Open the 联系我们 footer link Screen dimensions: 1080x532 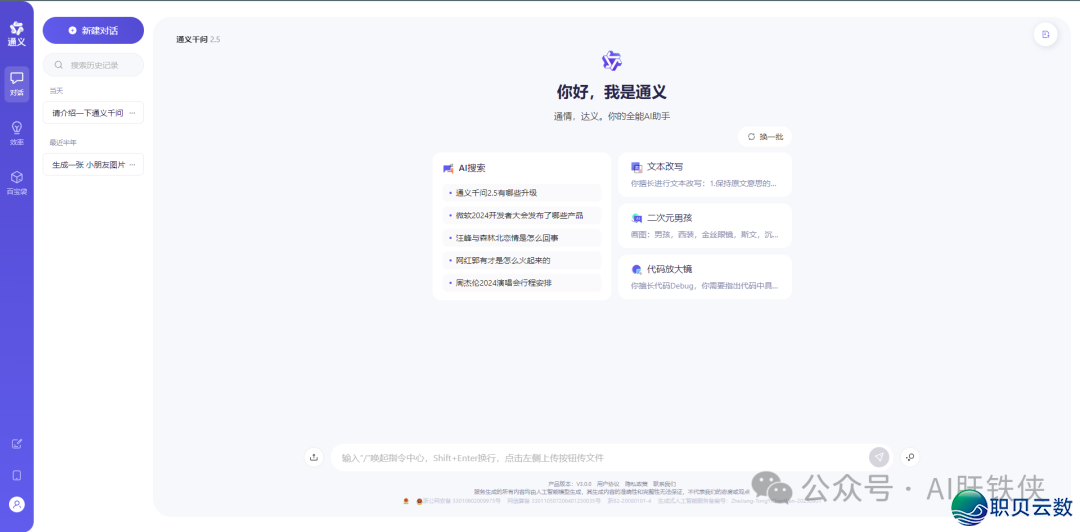665,484
